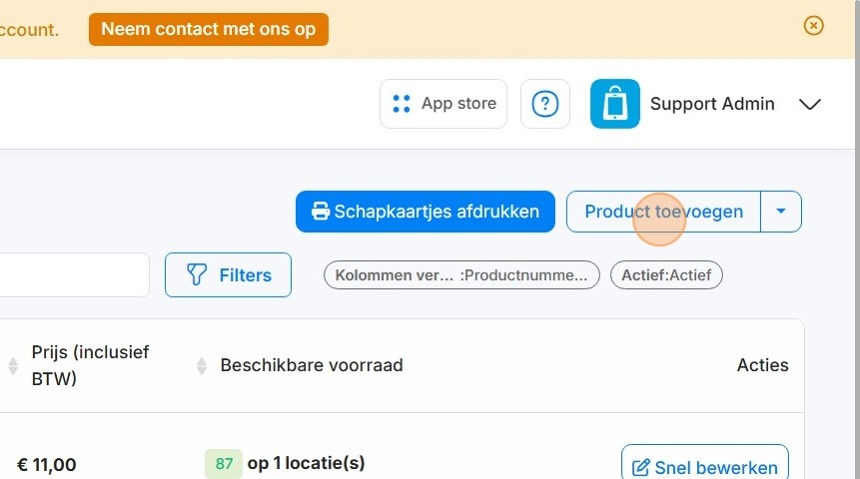860x479 pixels.
Task: Sort by the Beschikbare voorraad column arrows
Action: (x=202, y=365)
